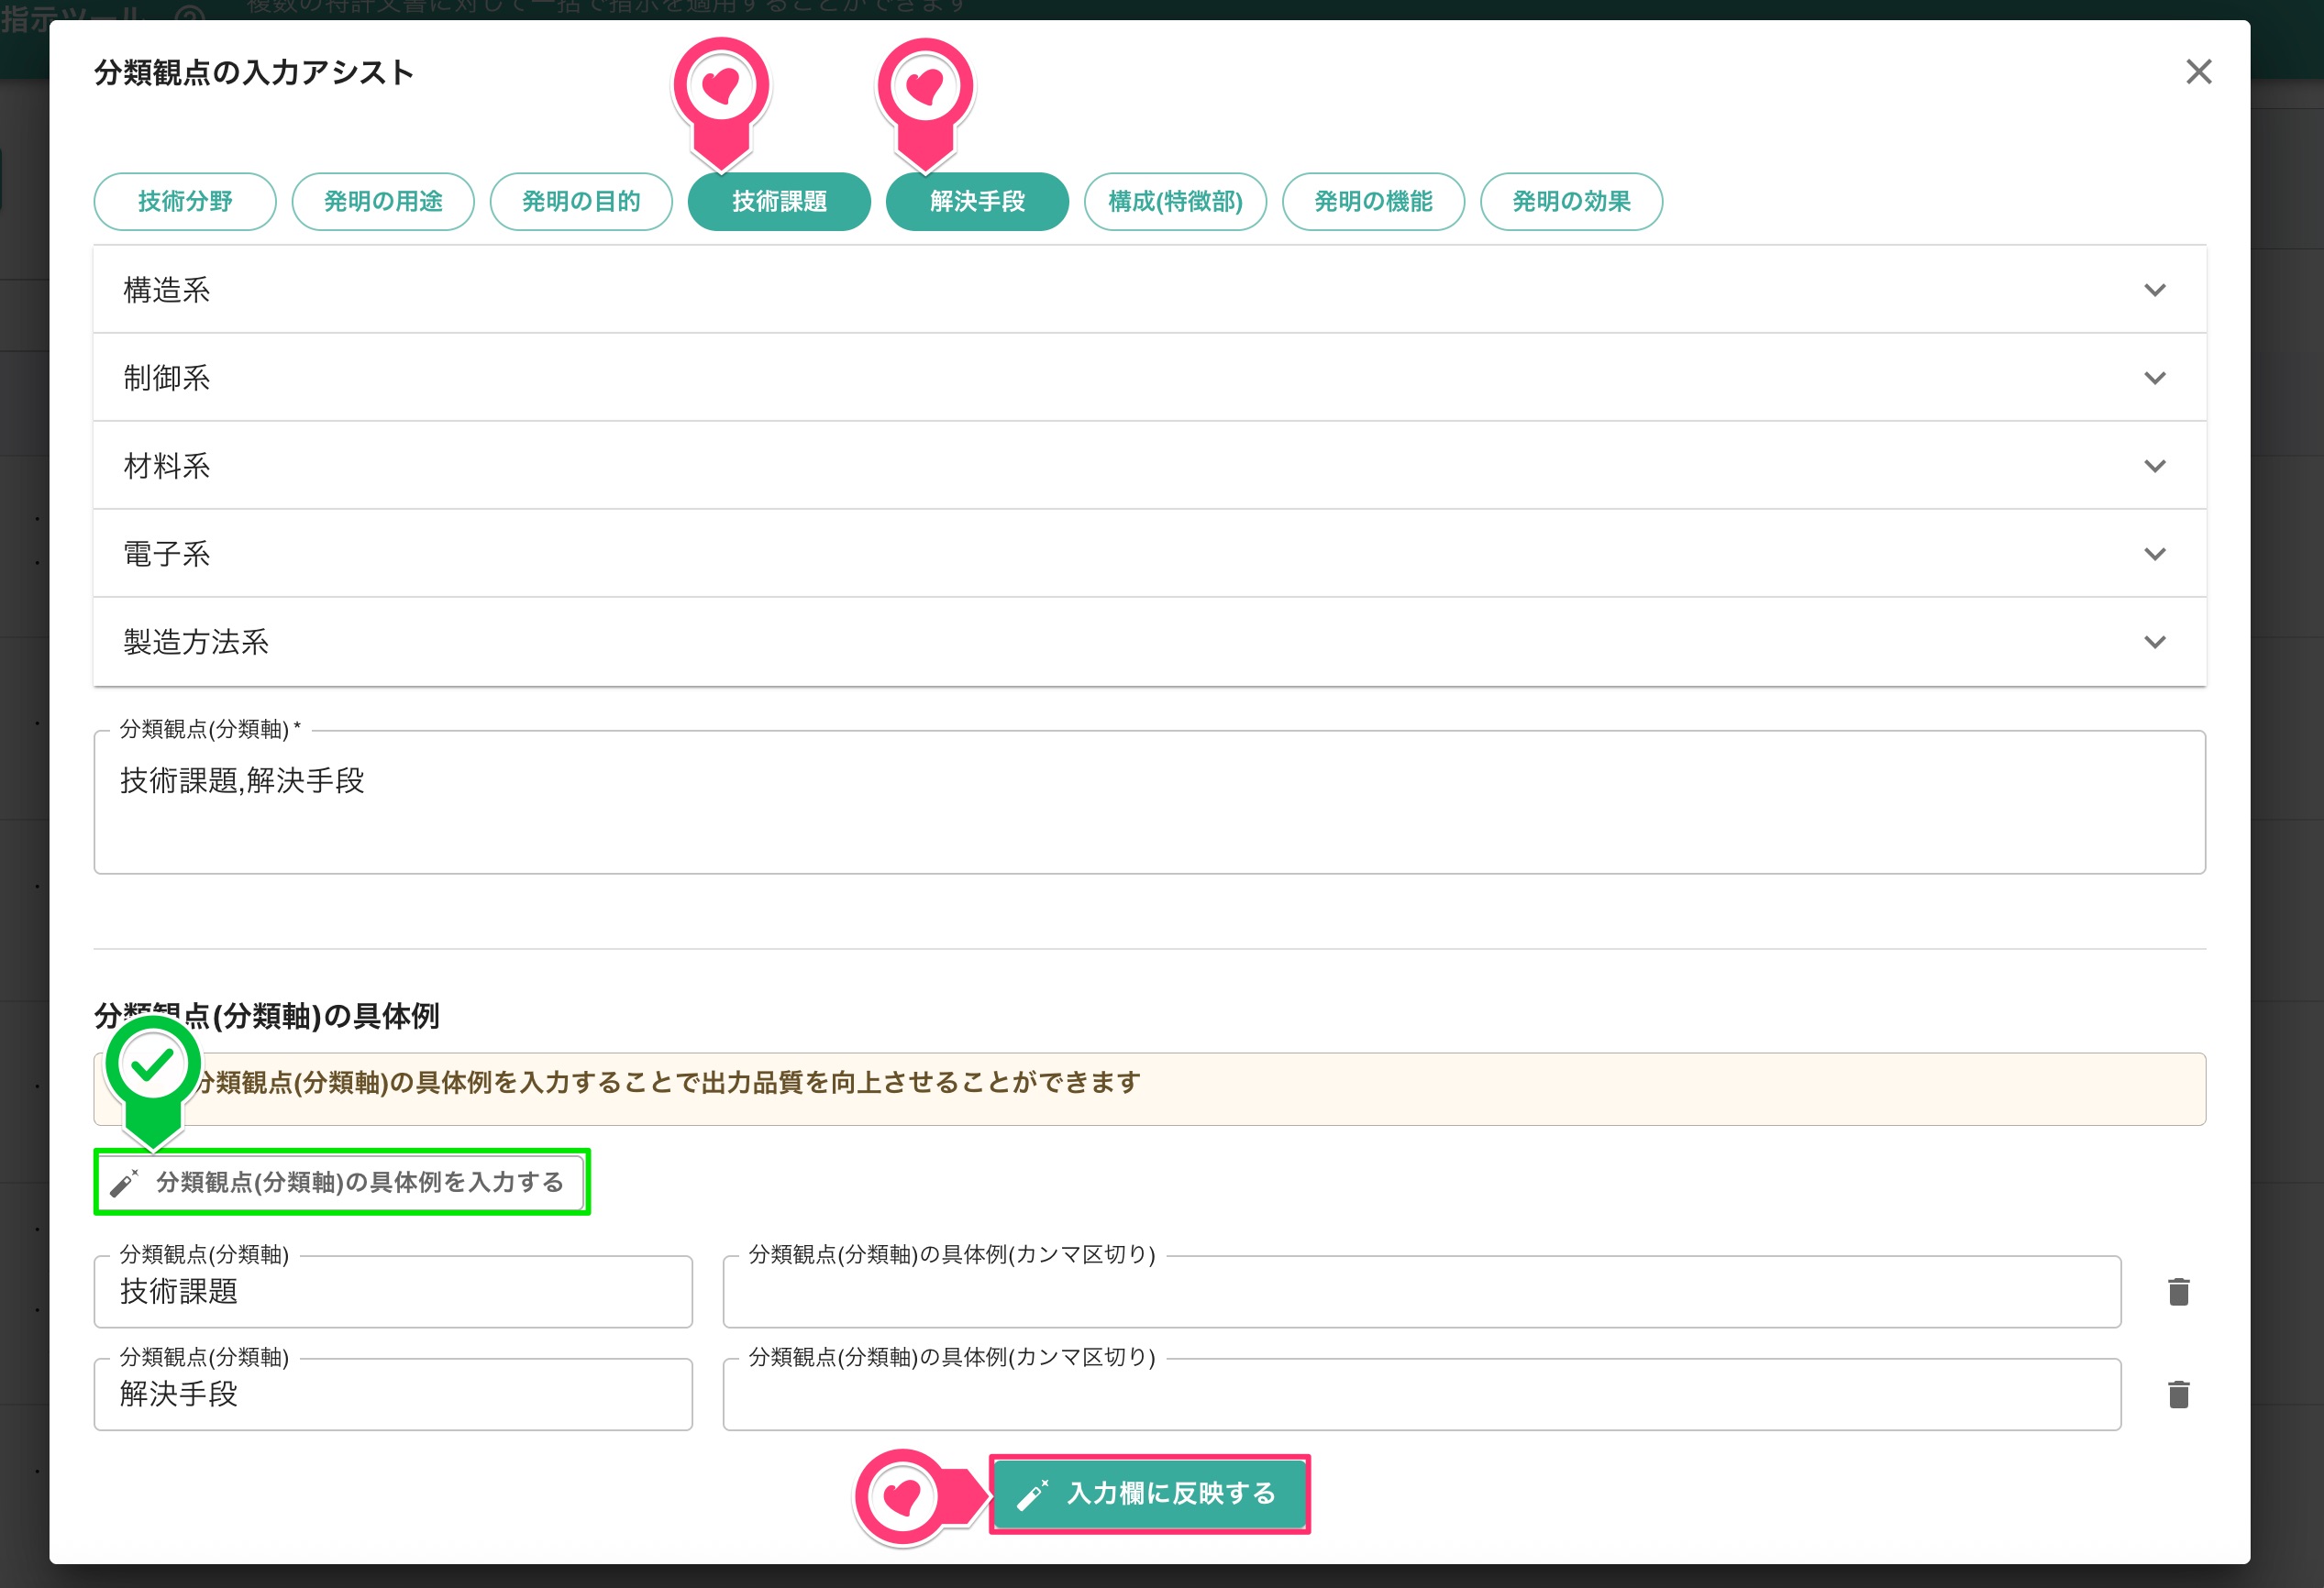Click the 分類観点(分類軸) text area with 技術課題,解決手段

[x=1149, y=802]
